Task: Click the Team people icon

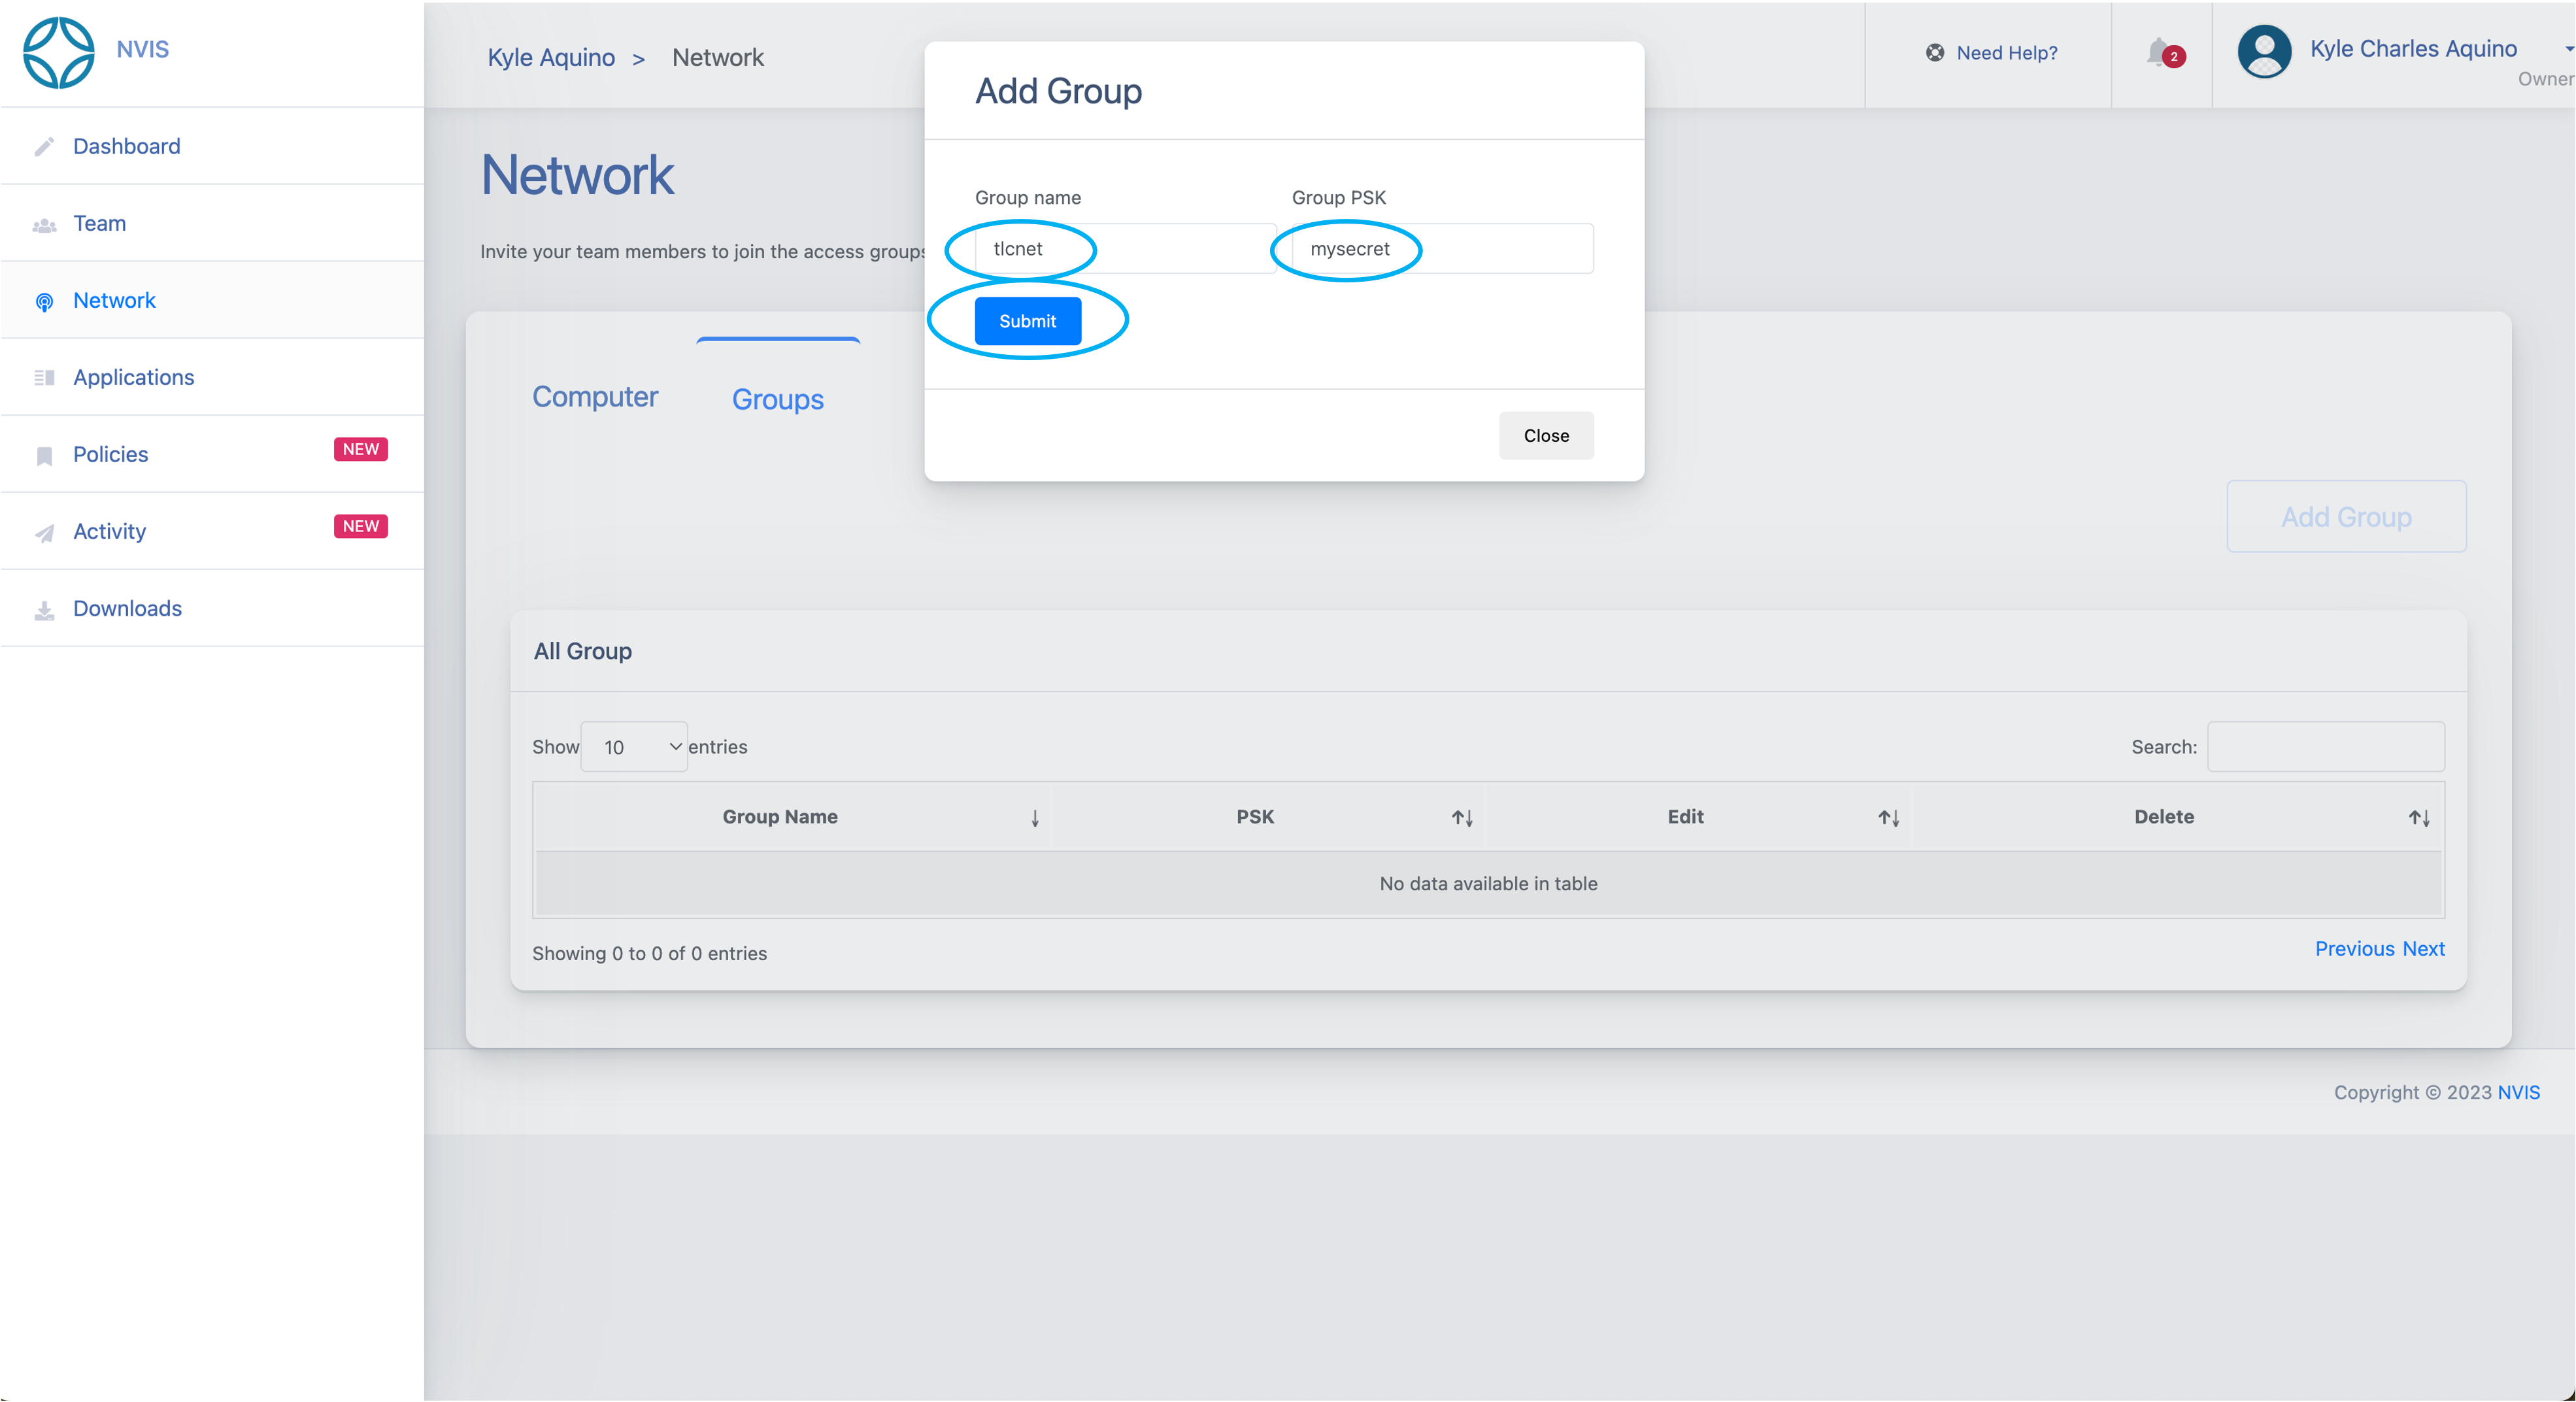Action: click(44, 225)
